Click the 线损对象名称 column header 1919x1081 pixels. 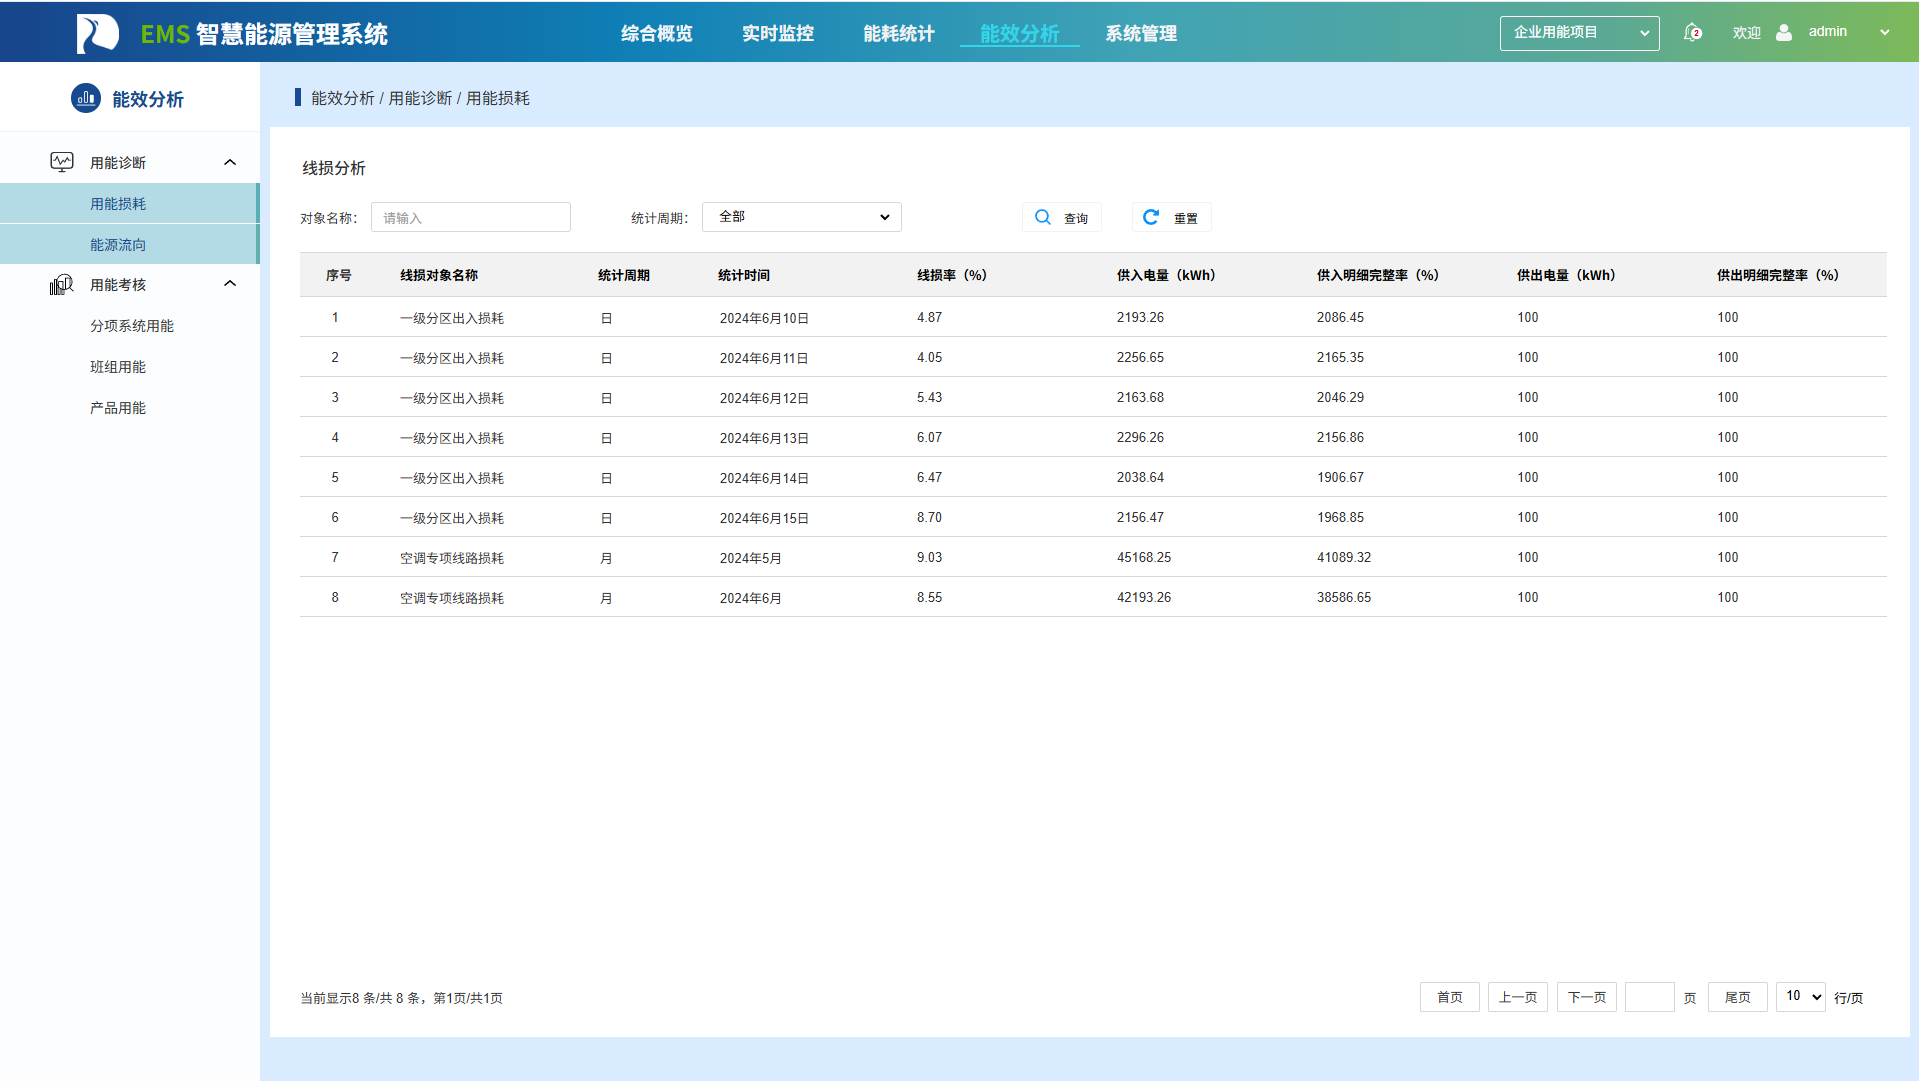point(439,275)
